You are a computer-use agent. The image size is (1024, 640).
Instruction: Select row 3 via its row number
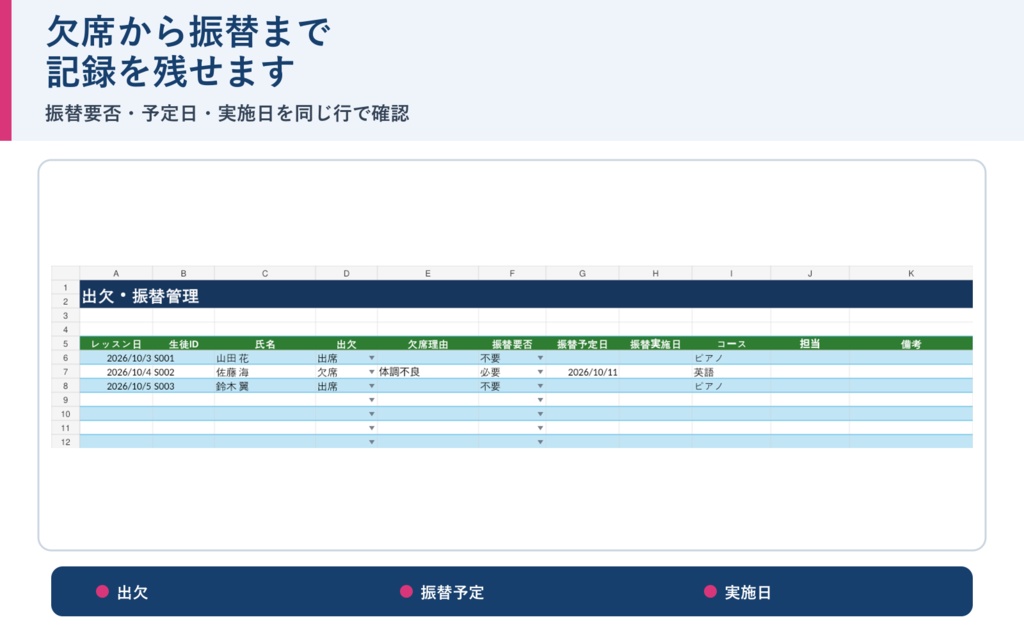(65, 315)
